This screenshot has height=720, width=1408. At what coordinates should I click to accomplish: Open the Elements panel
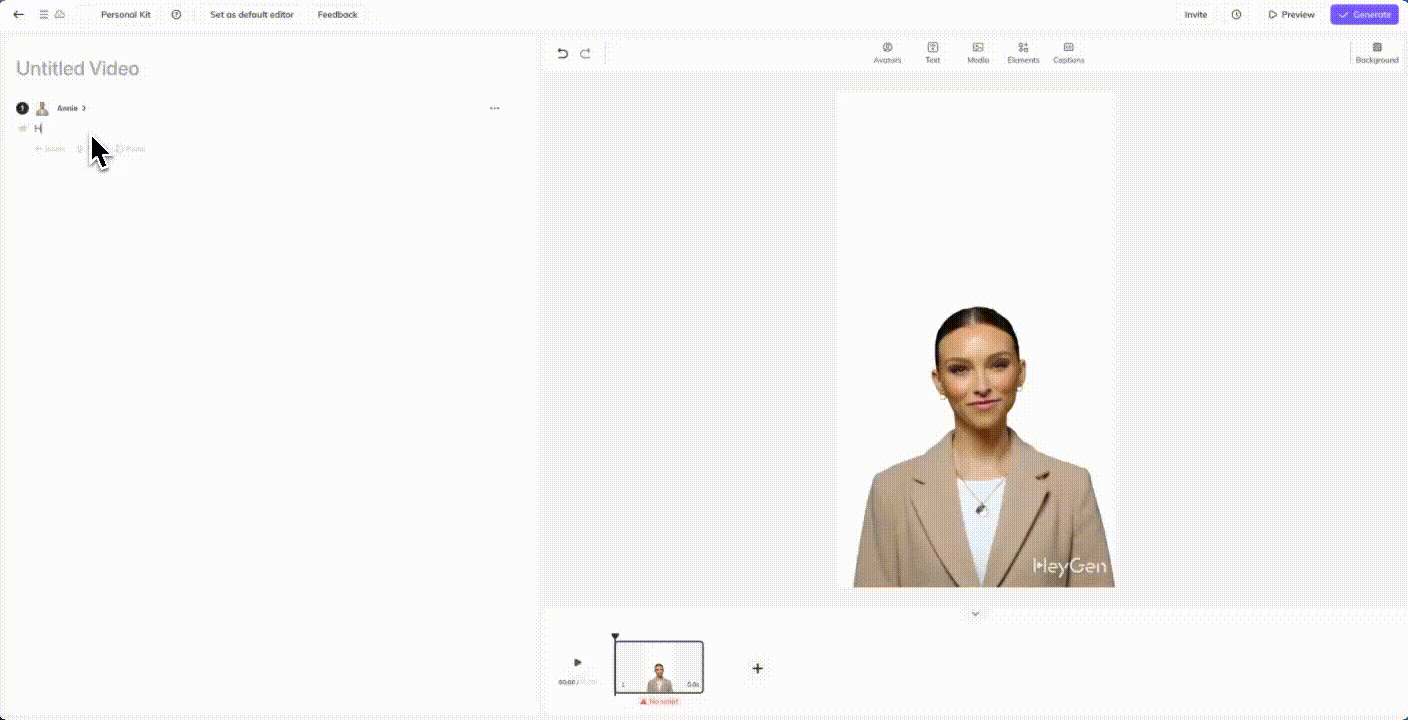pos(1023,53)
